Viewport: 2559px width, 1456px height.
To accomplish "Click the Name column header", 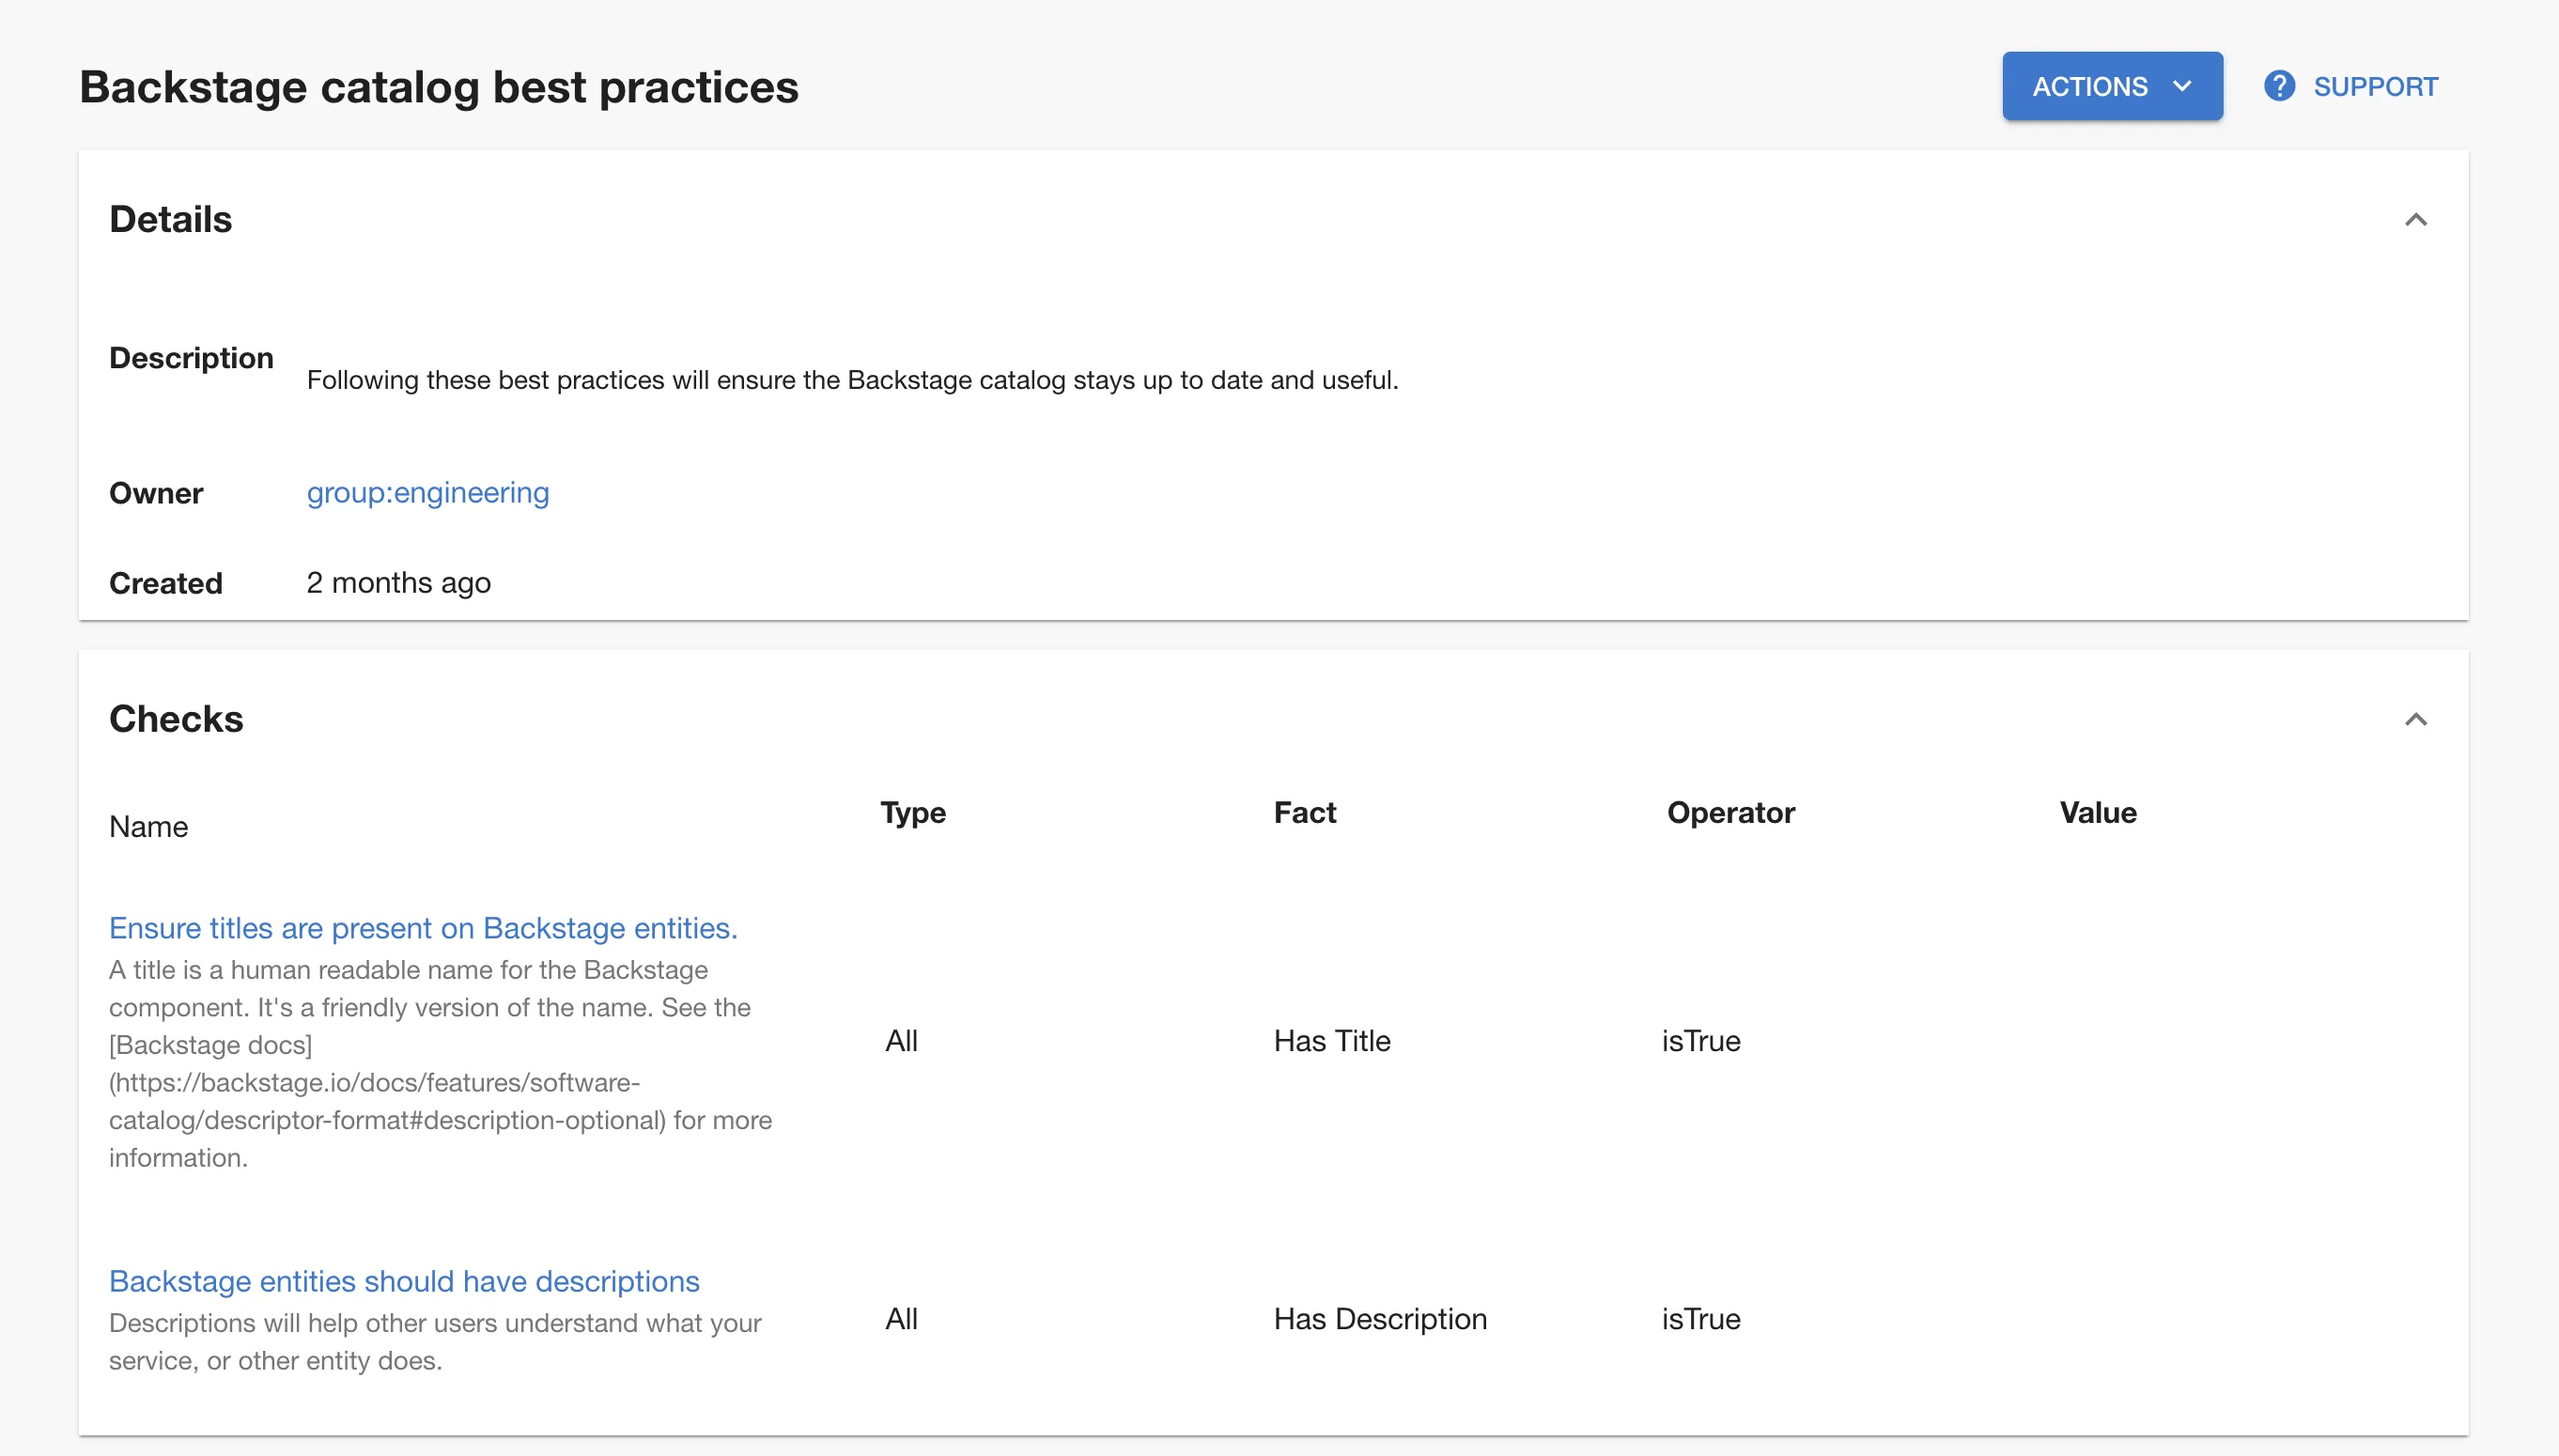I will click(x=148, y=827).
